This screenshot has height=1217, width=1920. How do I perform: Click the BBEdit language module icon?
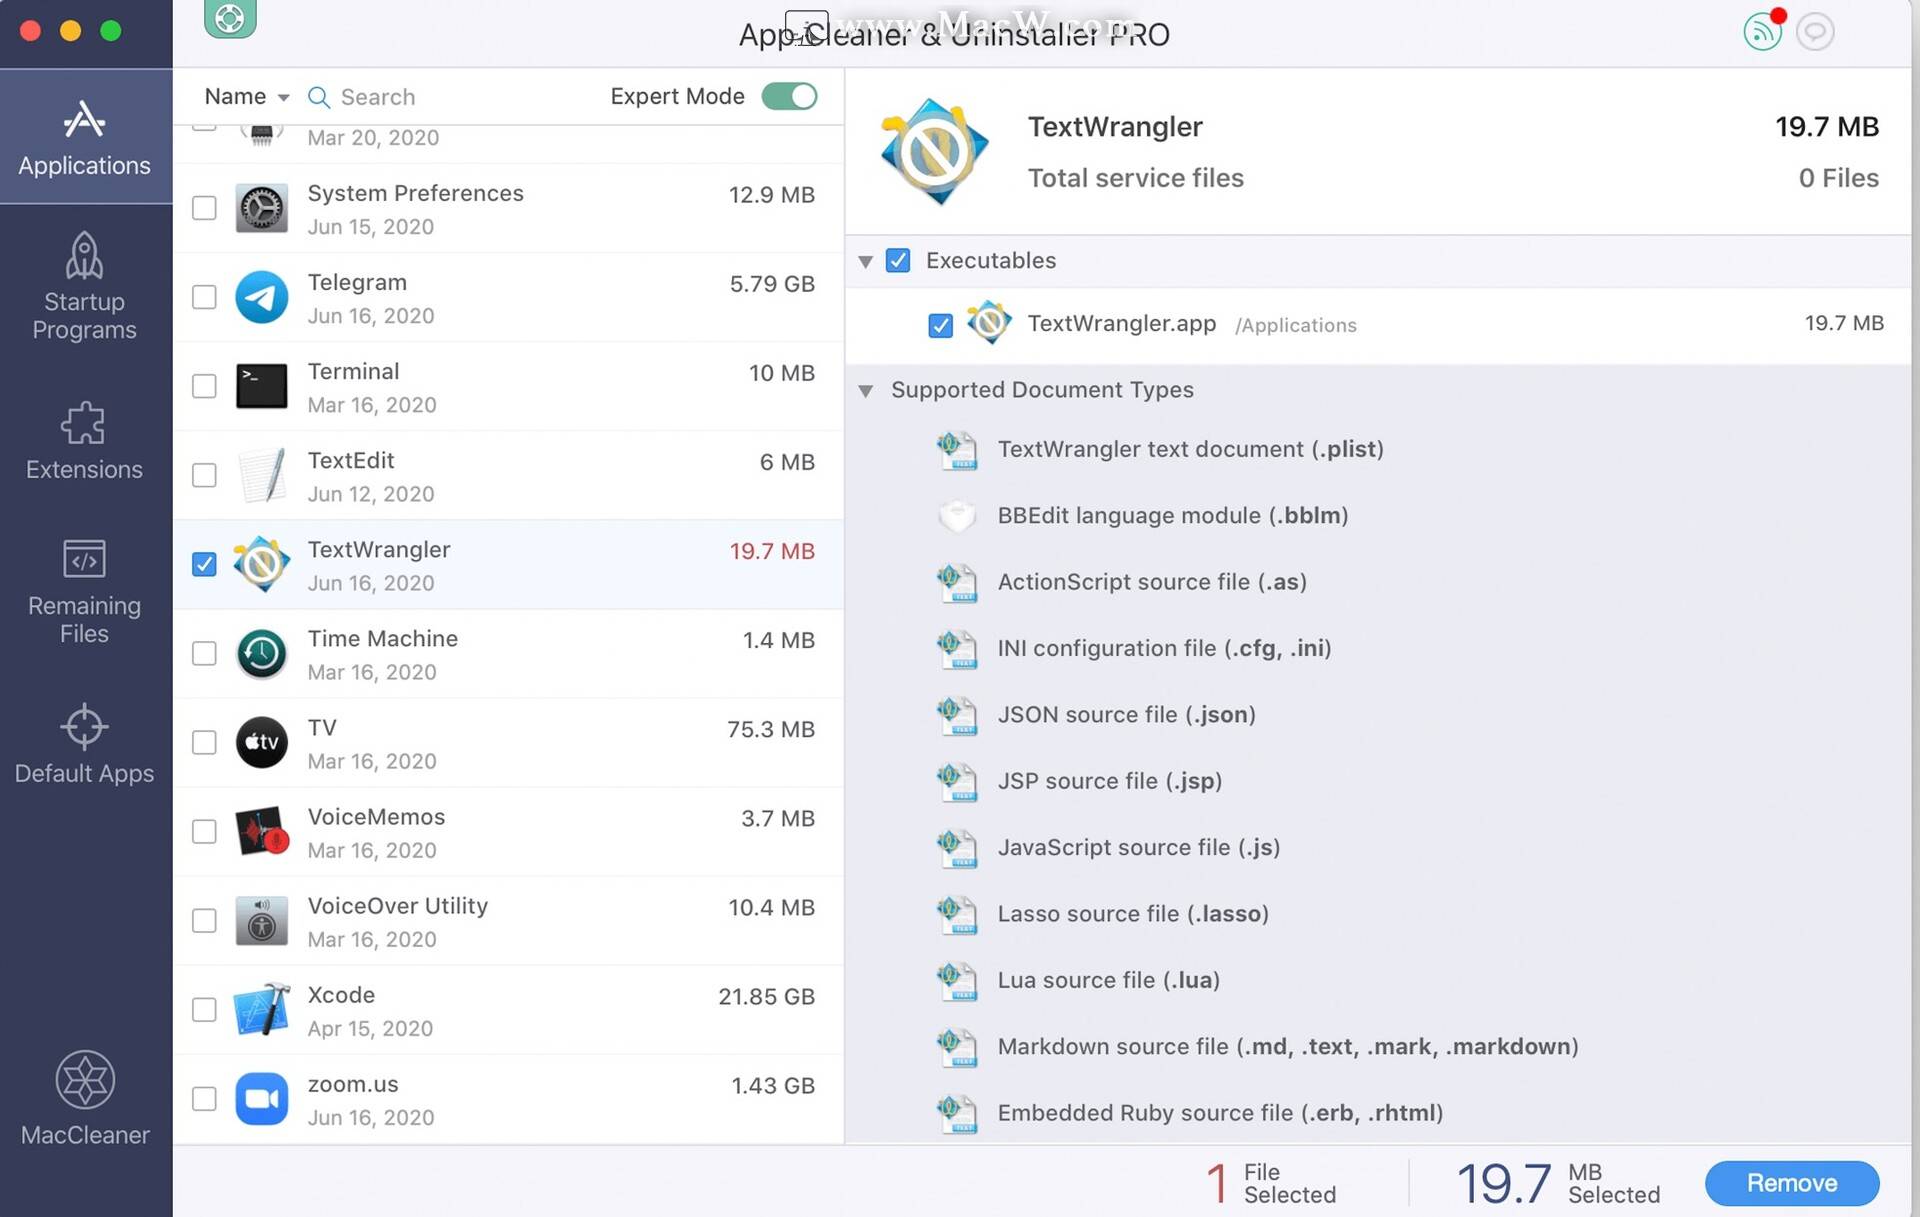point(956,516)
